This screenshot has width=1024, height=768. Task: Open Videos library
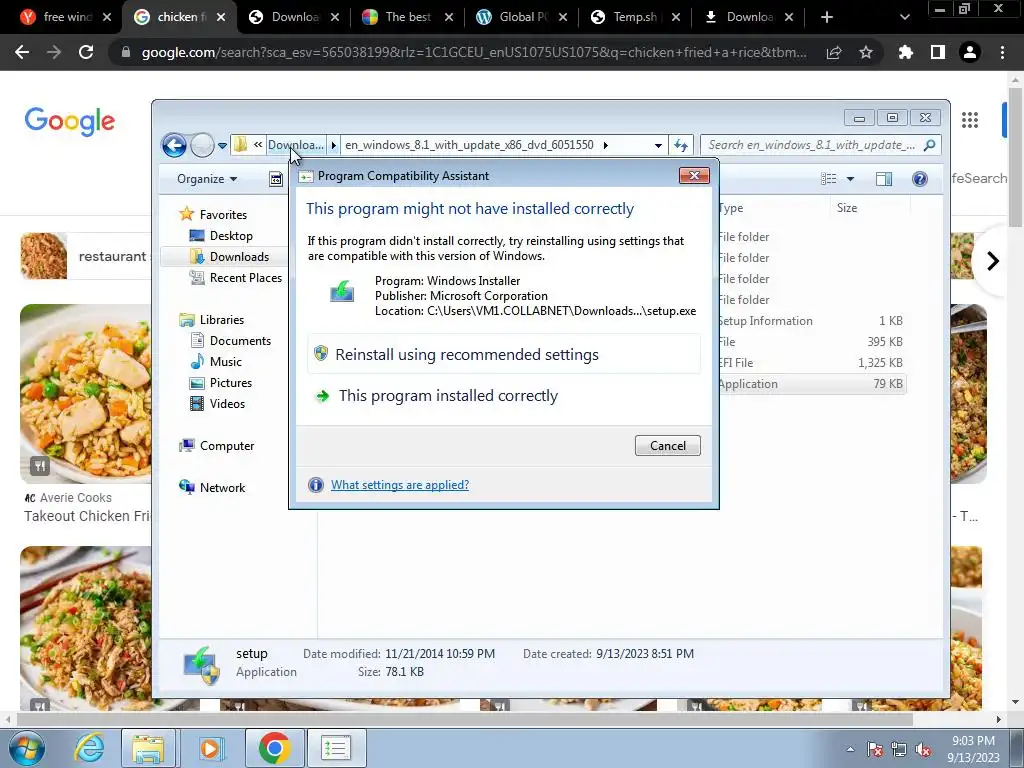227,403
